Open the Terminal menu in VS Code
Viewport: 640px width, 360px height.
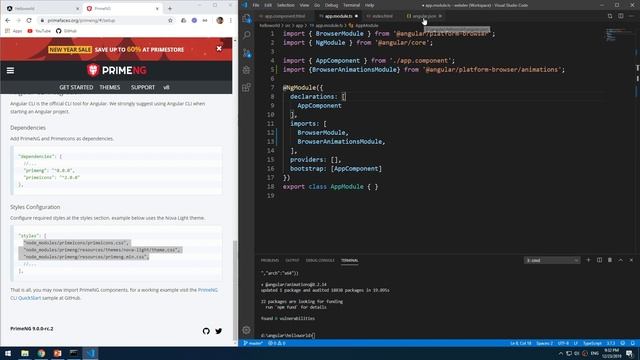(x=351, y=5)
